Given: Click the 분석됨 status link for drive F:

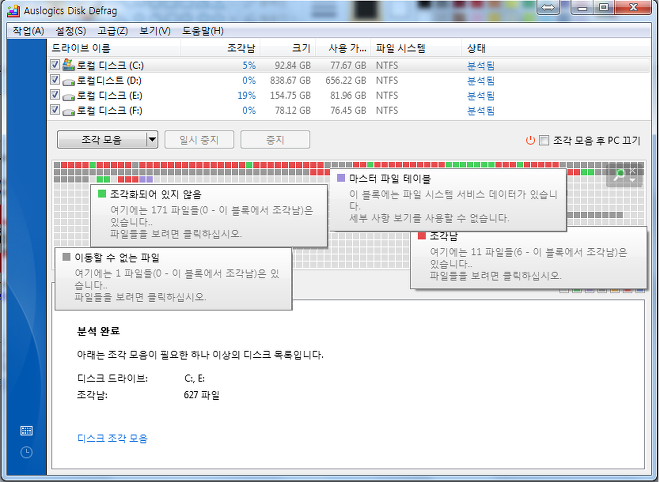Looking at the screenshot, I should tap(481, 111).
